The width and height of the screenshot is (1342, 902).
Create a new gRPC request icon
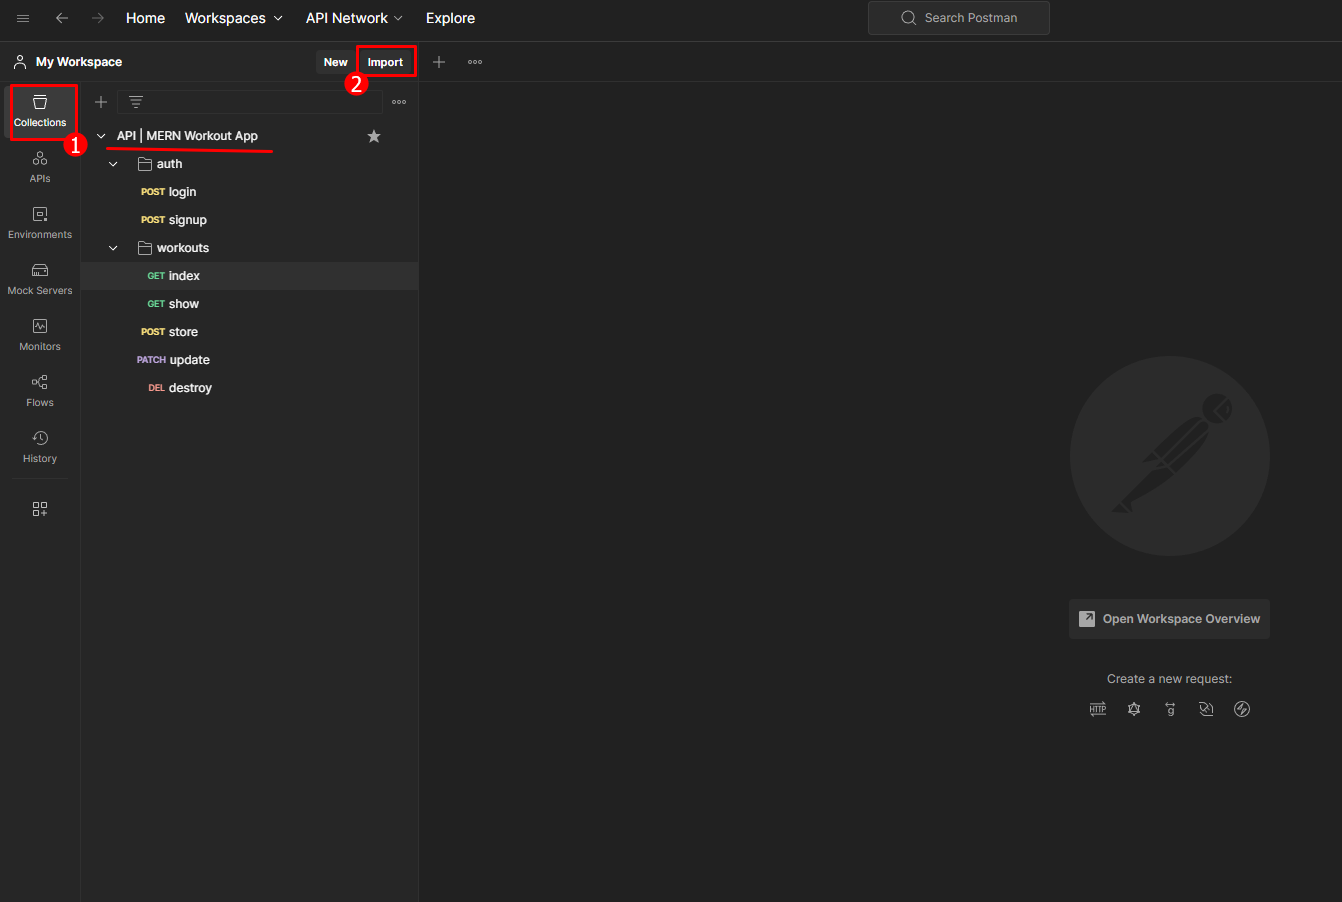[1170, 709]
